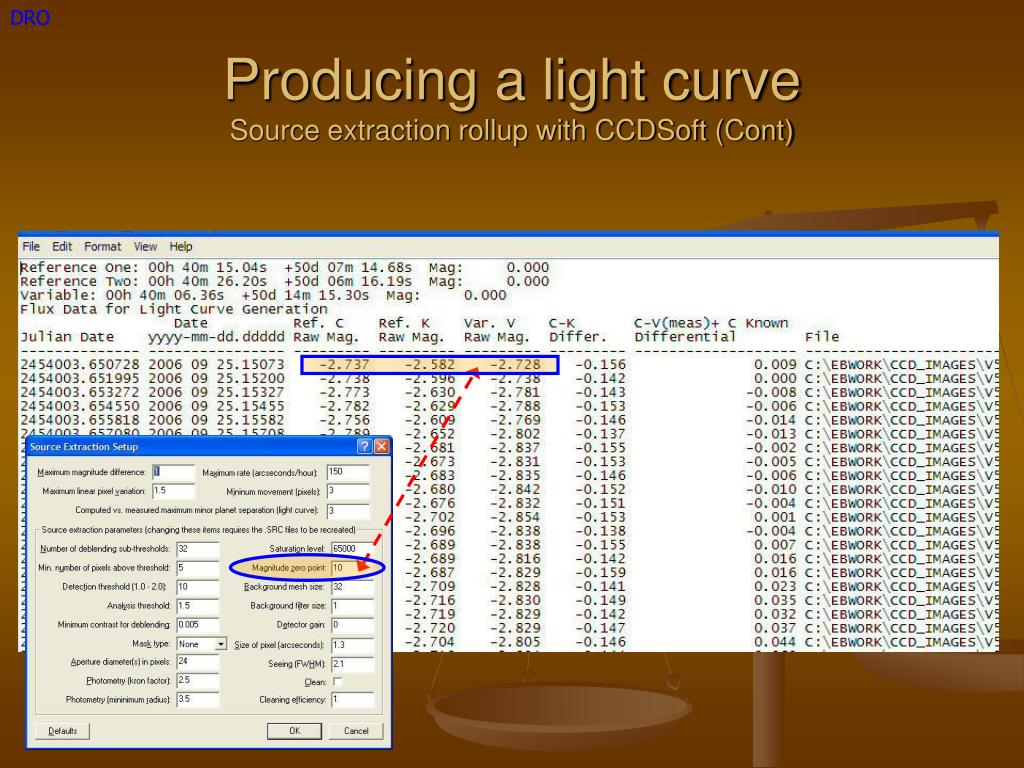Click Ref. C raw magnitude -2.737

click(x=344, y=364)
